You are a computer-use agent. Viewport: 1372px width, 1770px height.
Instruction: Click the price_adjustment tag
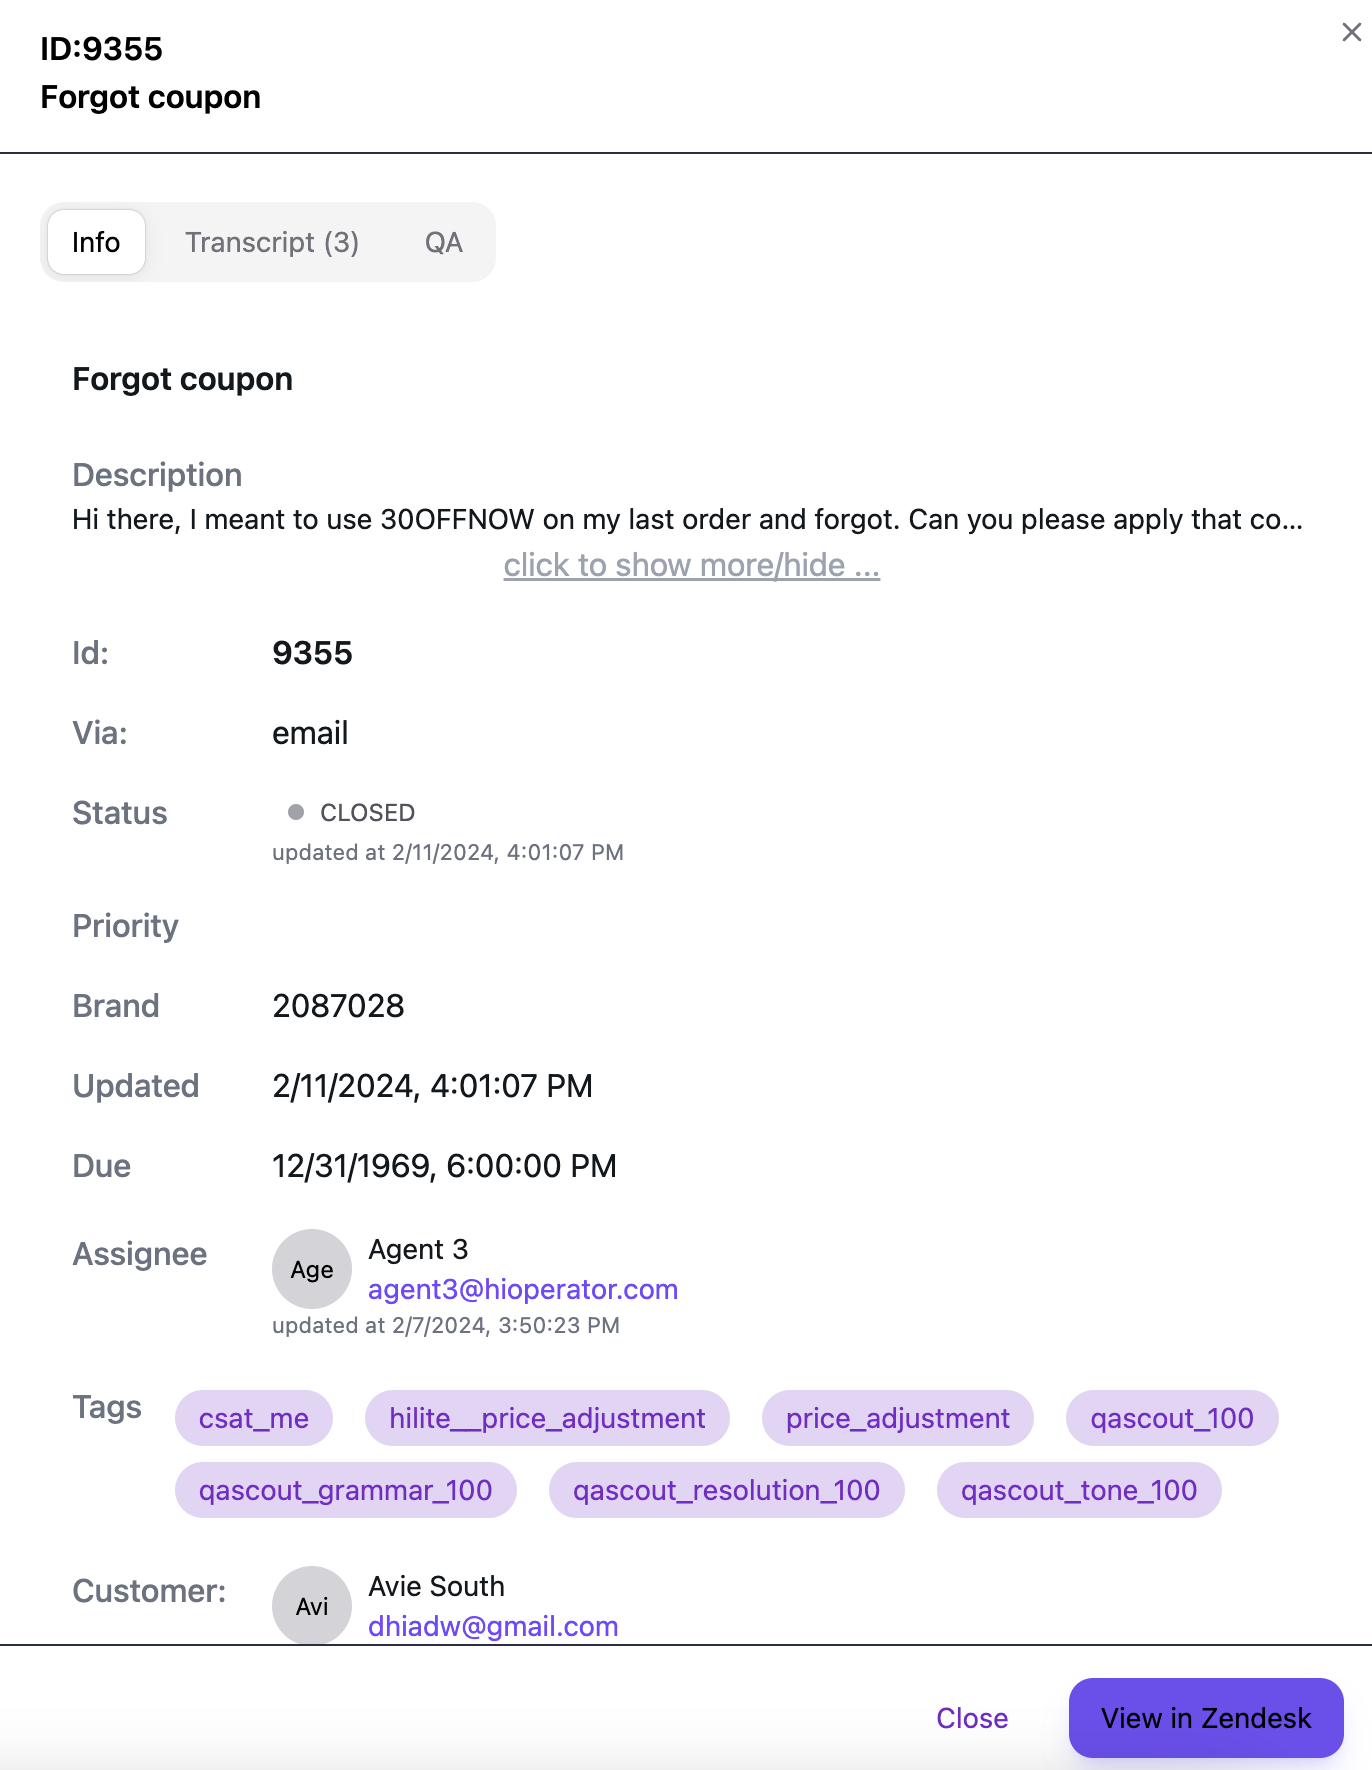pyautogui.click(x=897, y=1418)
